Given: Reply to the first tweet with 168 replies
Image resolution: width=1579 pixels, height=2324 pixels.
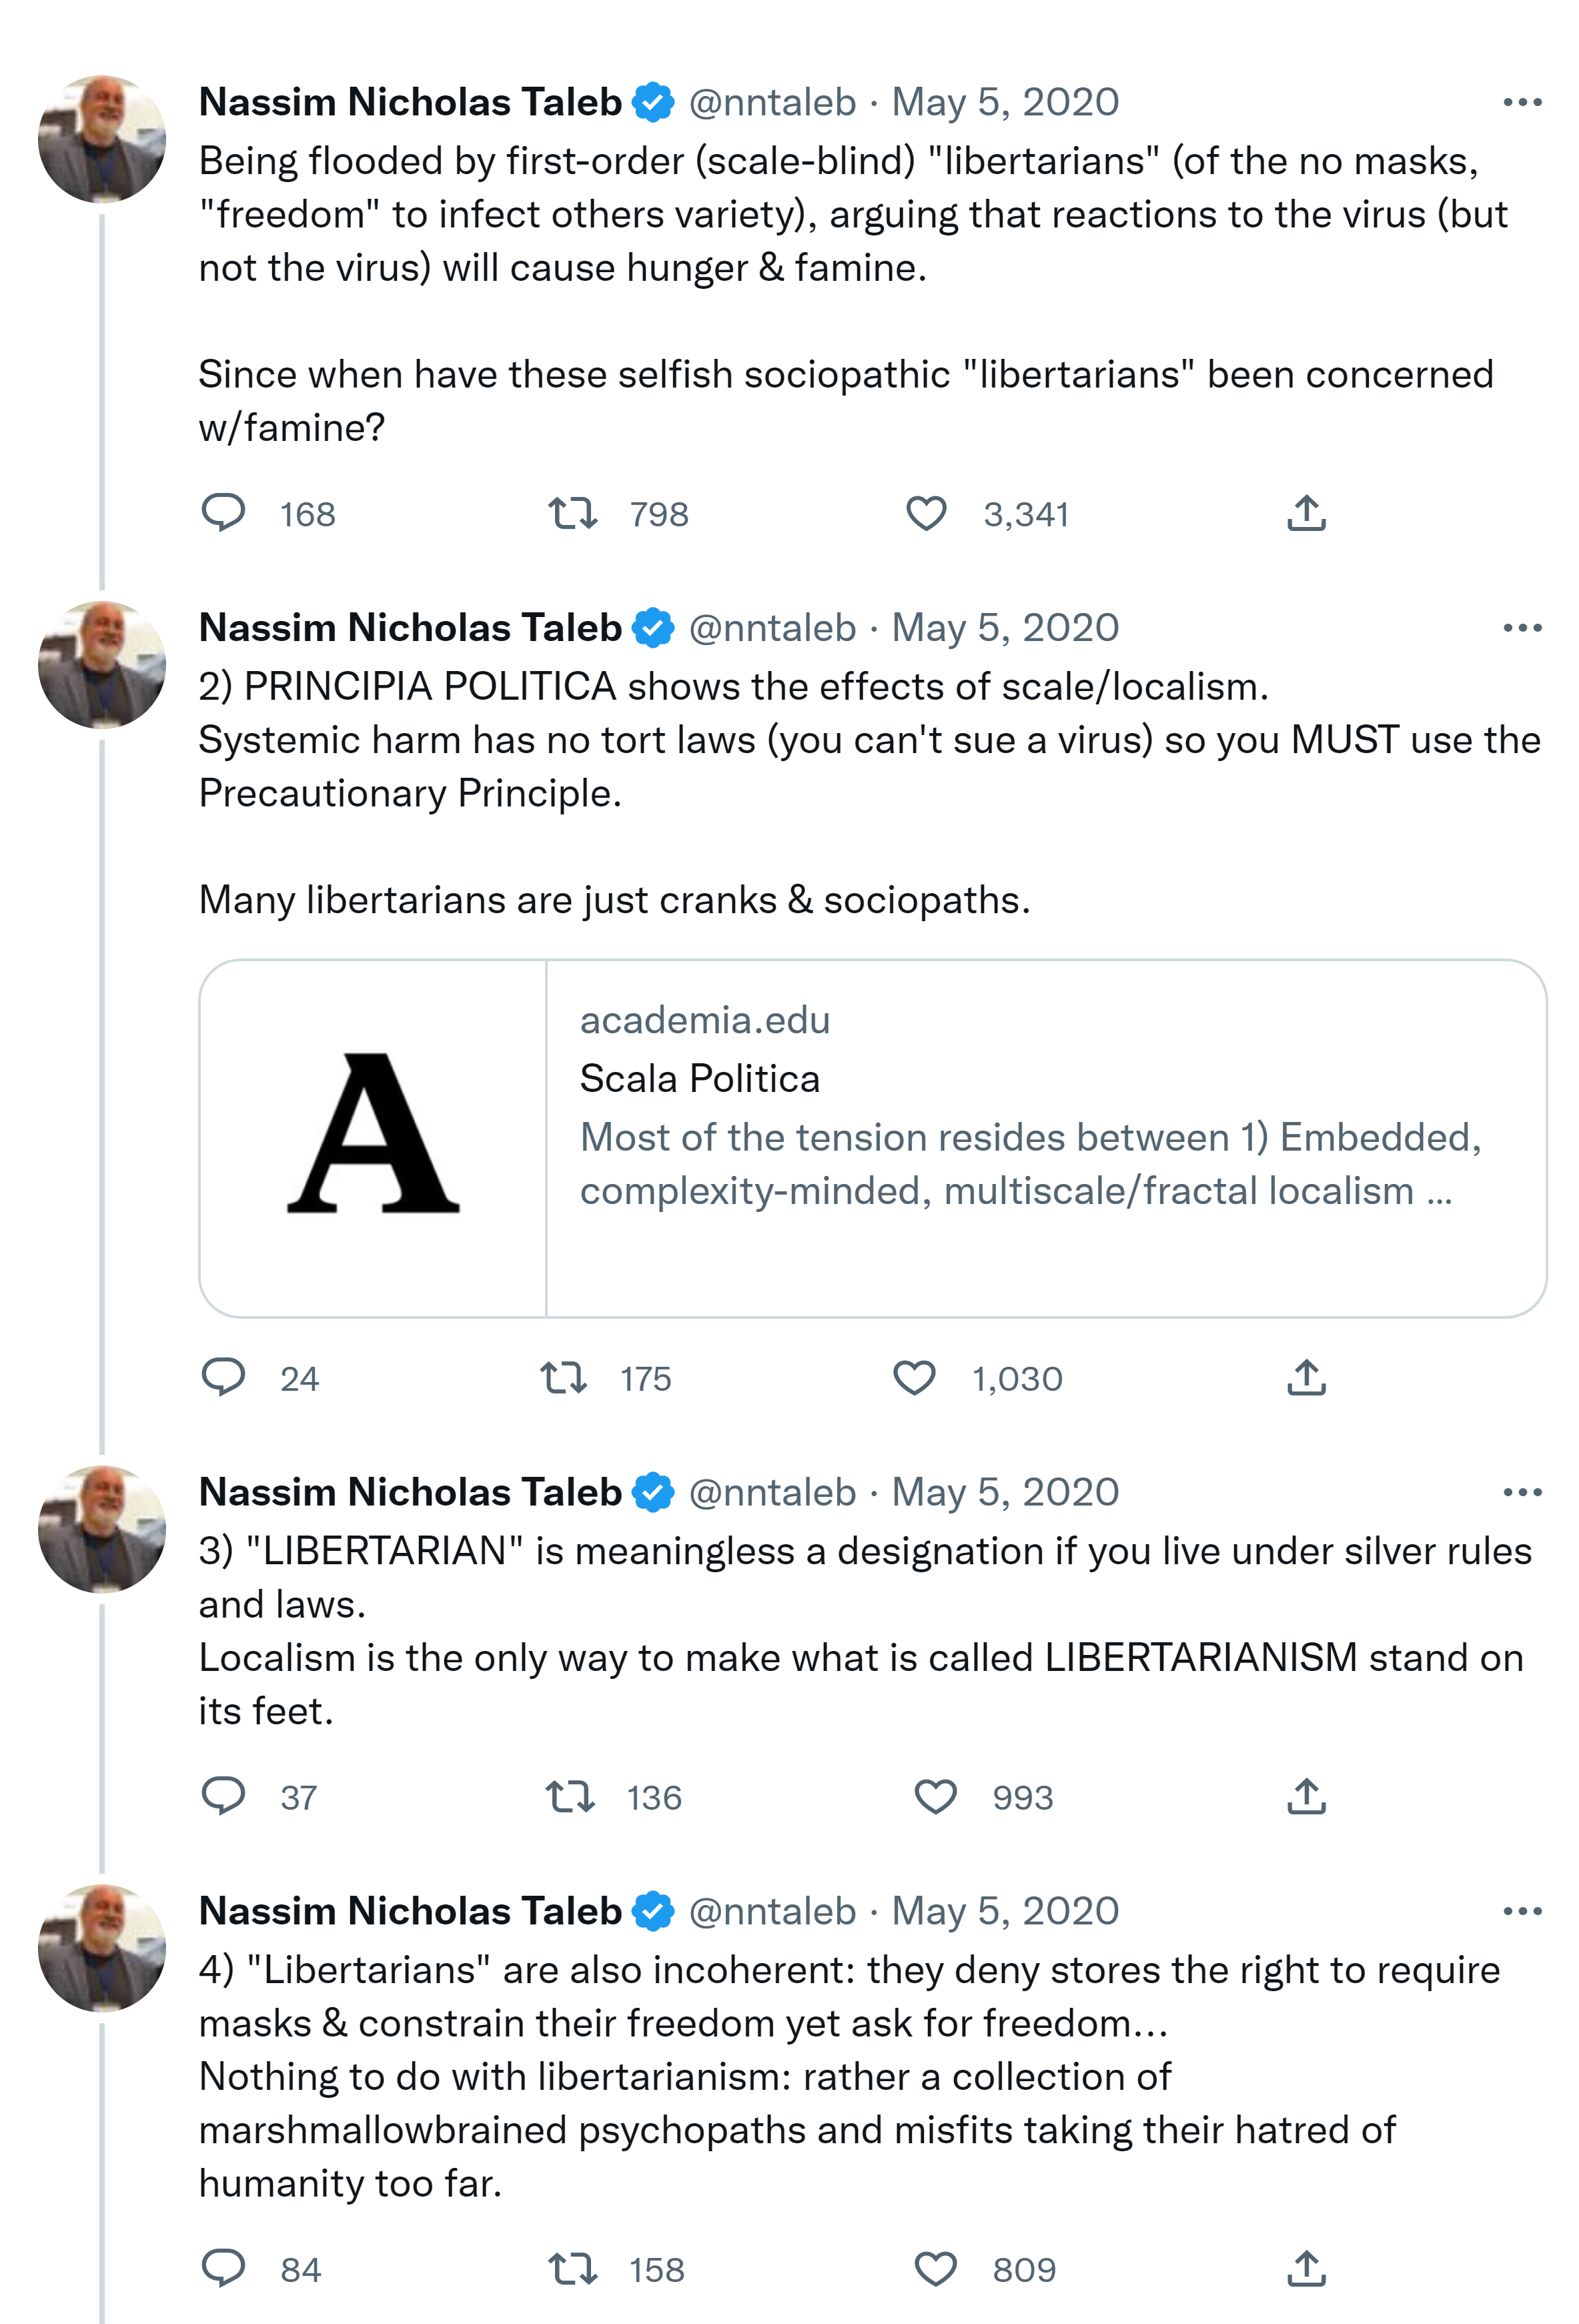Looking at the screenshot, I should pyautogui.click(x=223, y=513).
